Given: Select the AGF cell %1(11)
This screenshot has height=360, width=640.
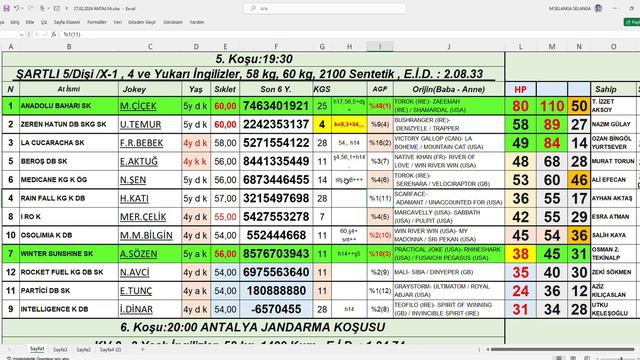Looking at the screenshot, I should [380, 198].
